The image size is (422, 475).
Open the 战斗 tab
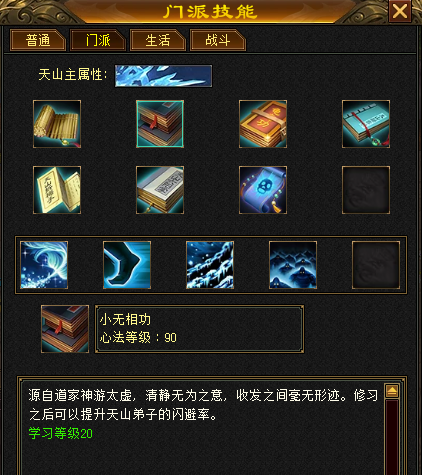pyautogui.click(x=218, y=40)
